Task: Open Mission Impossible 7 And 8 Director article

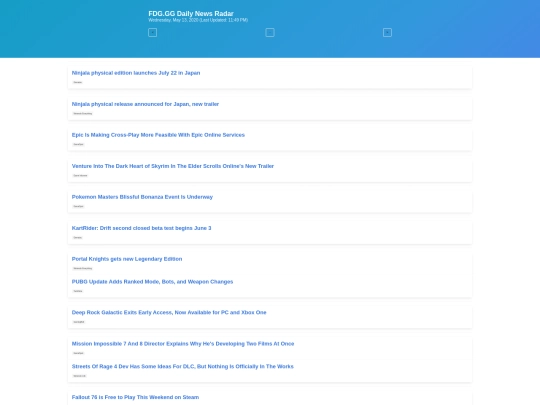Action: coord(183,343)
